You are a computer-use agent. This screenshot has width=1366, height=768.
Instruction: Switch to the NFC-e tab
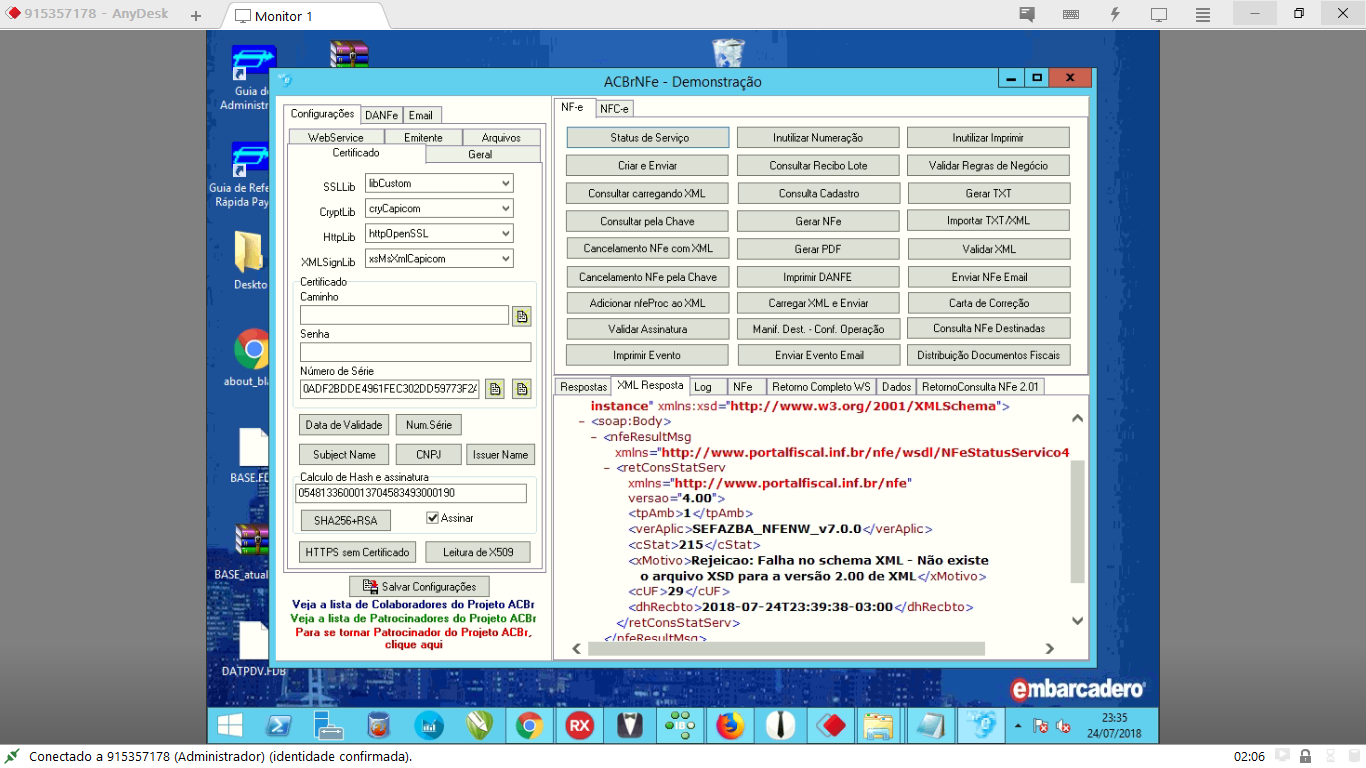[x=615, y=109]
